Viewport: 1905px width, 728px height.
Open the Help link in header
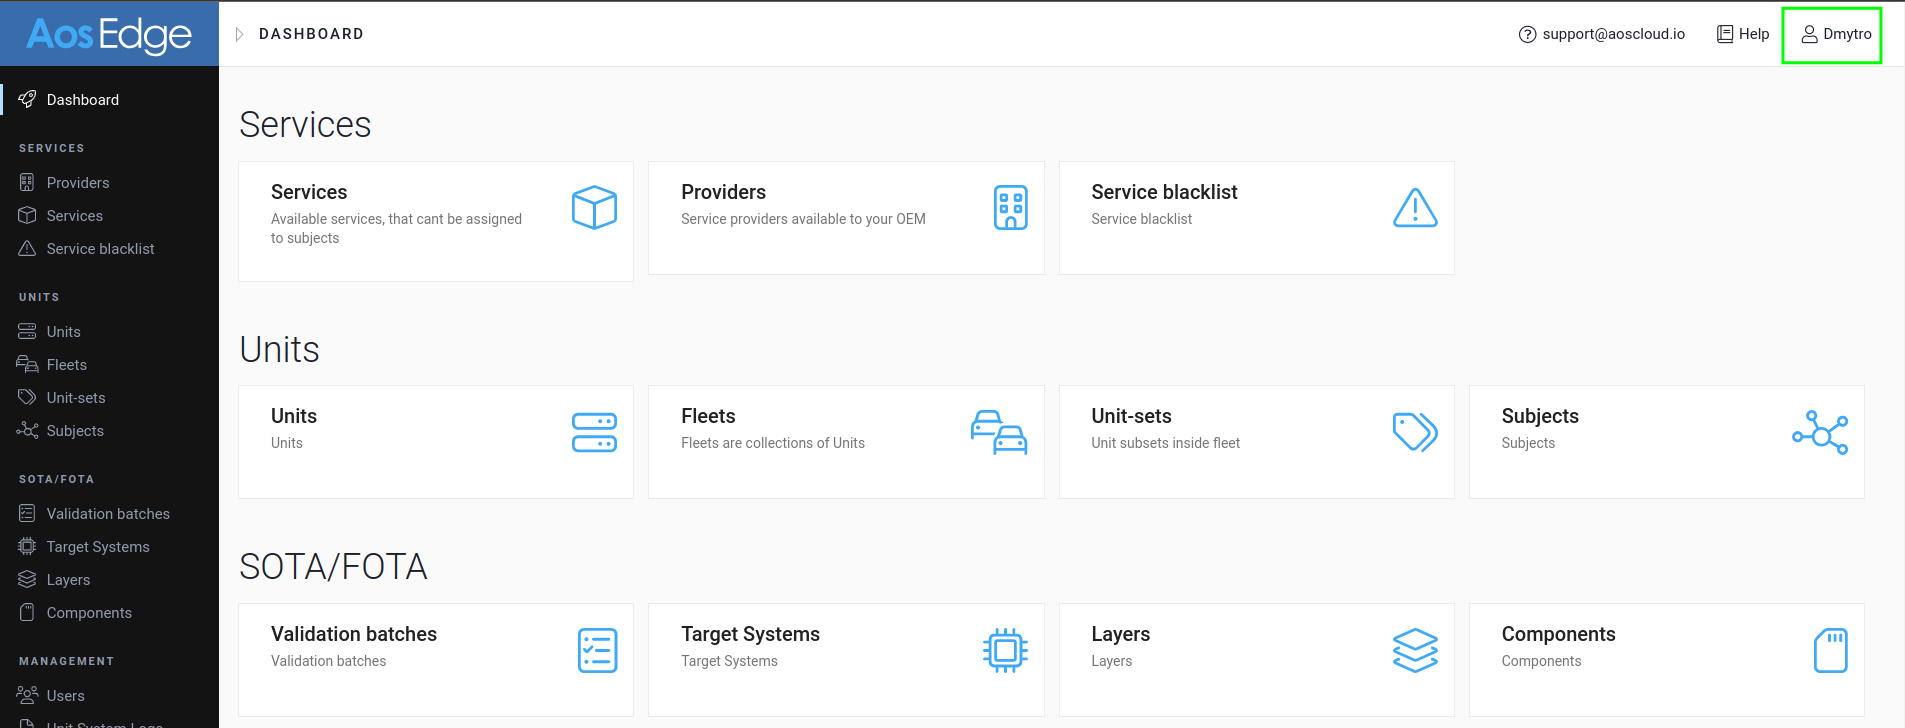[x=1743, y=34]
